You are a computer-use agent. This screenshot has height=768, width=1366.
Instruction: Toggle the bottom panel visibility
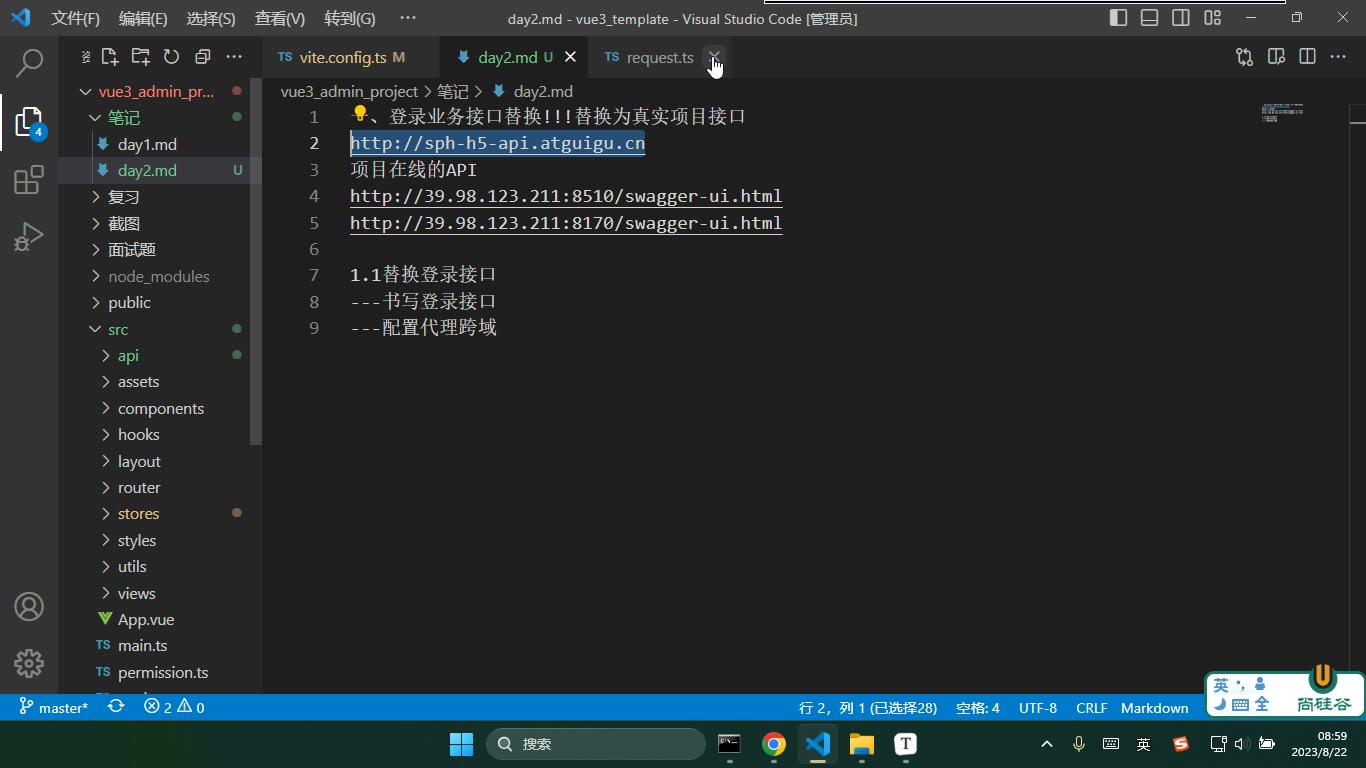(x=1150, y=18)
